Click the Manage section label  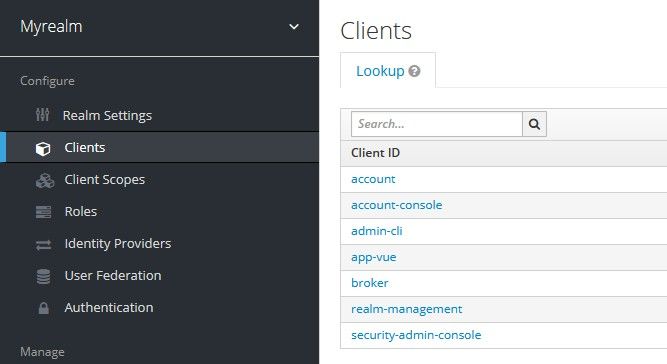(42, 352)
